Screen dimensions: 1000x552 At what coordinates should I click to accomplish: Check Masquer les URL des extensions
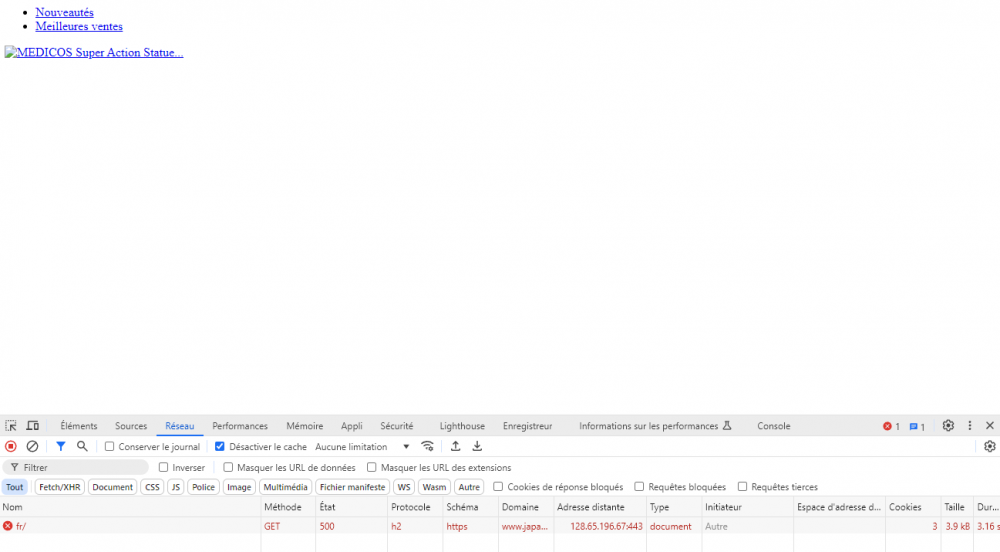tap(372, 467)
